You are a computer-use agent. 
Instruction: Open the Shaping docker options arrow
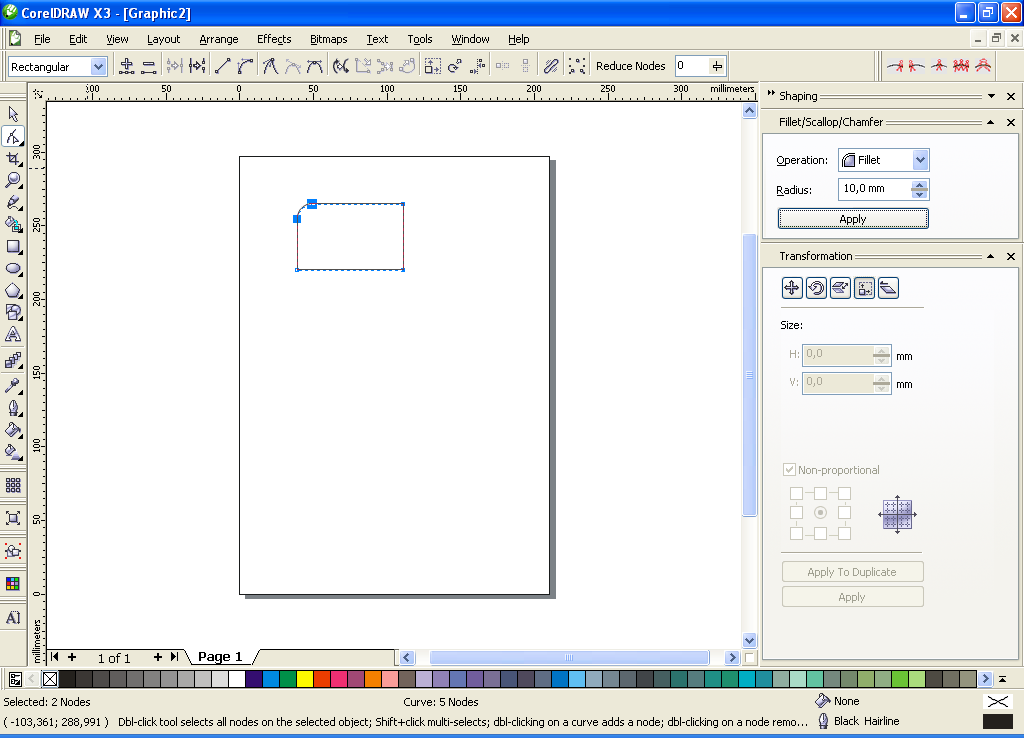pos(991,96)
